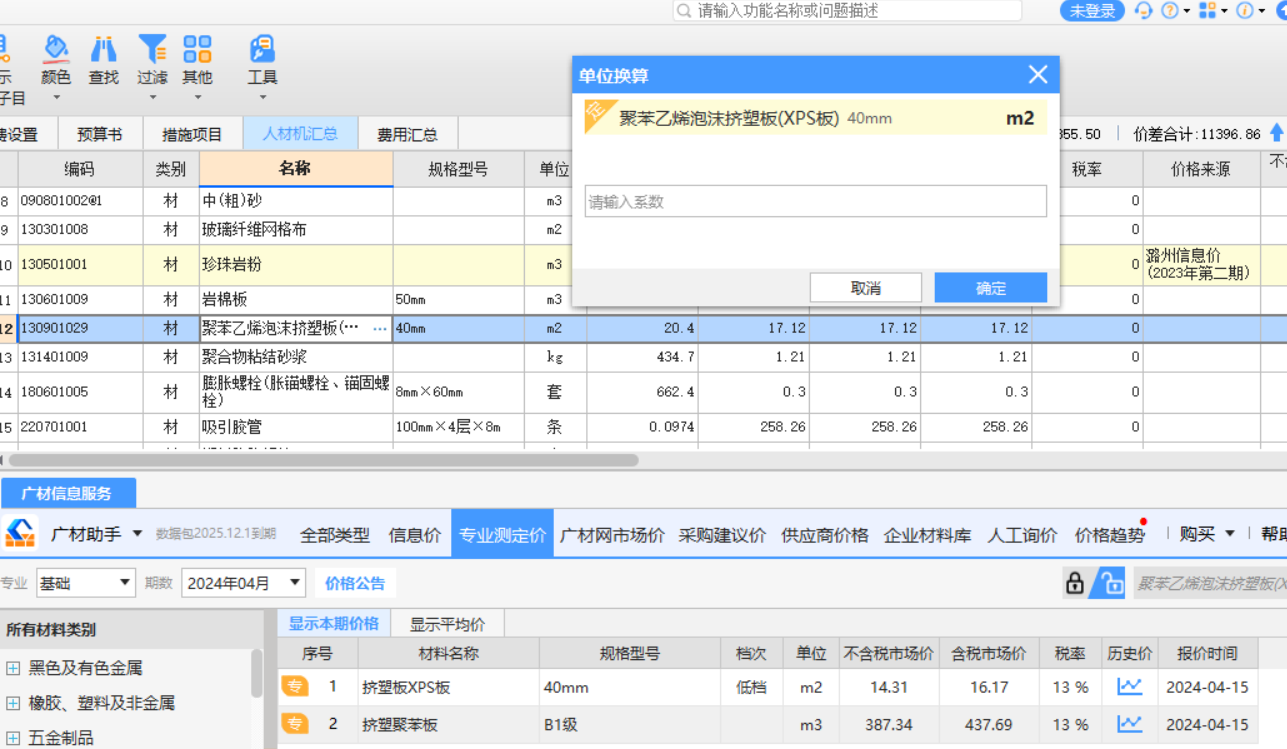The height and width of the screenshot is (749, 1287).
Task: Click the blue open padlock icon
Action: click(x=1107, y=583)
